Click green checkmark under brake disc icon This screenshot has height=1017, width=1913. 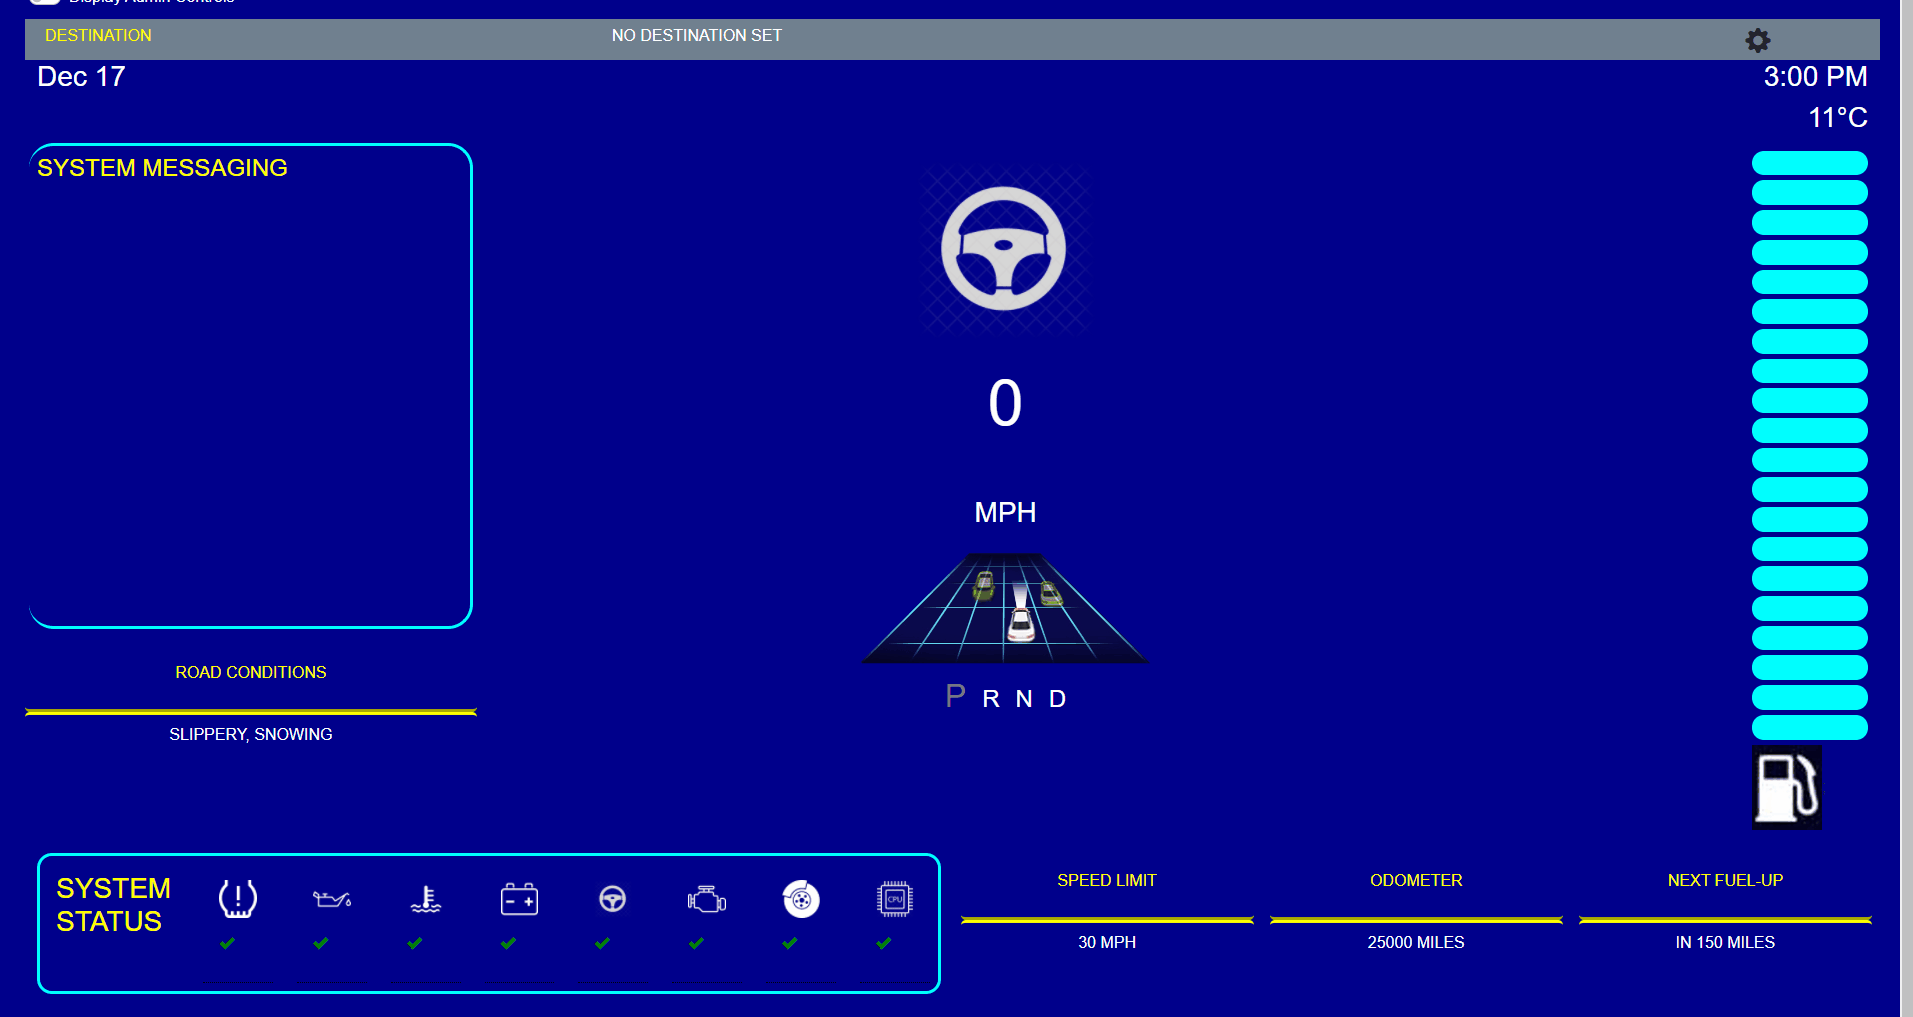[x=790, y=943]
